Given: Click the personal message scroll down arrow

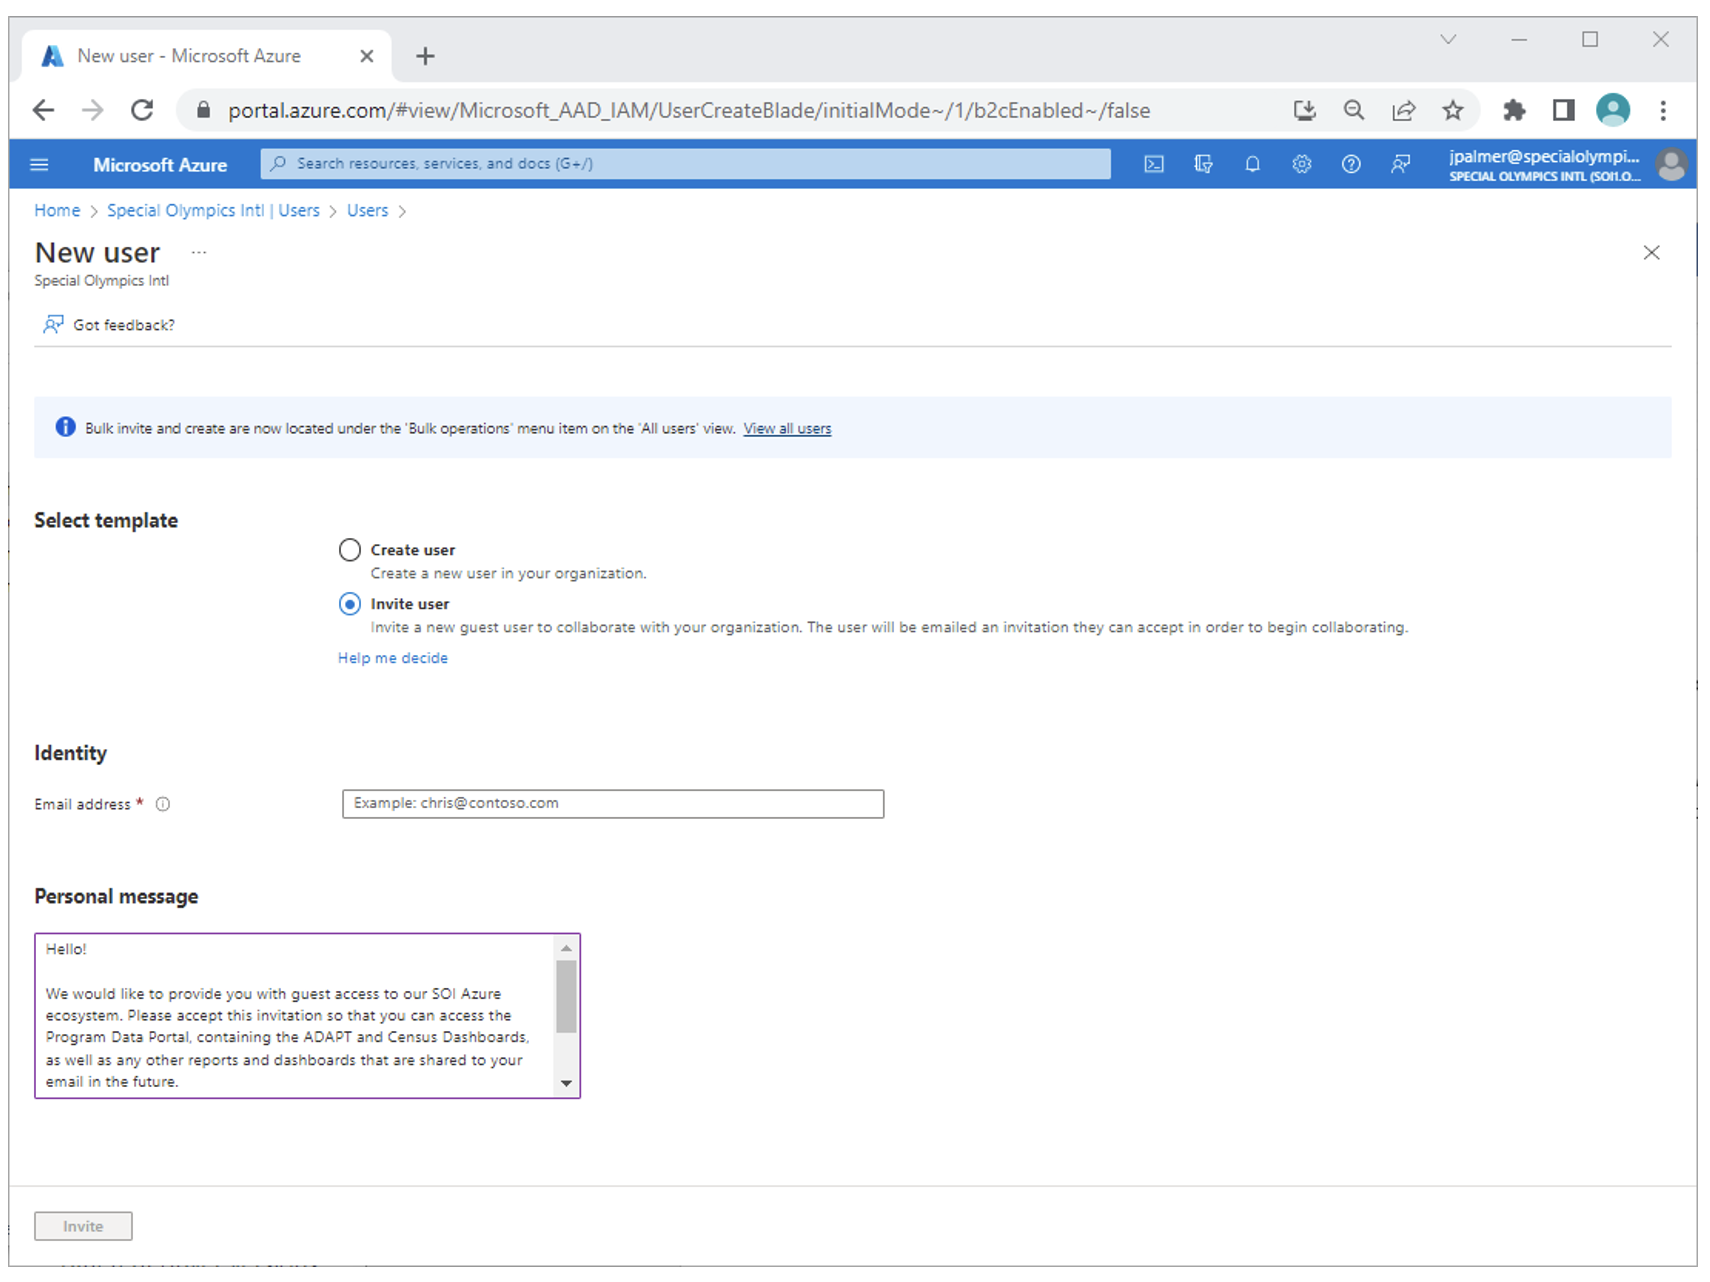Looking at the screenshot, I should (x=566, y=1083).
